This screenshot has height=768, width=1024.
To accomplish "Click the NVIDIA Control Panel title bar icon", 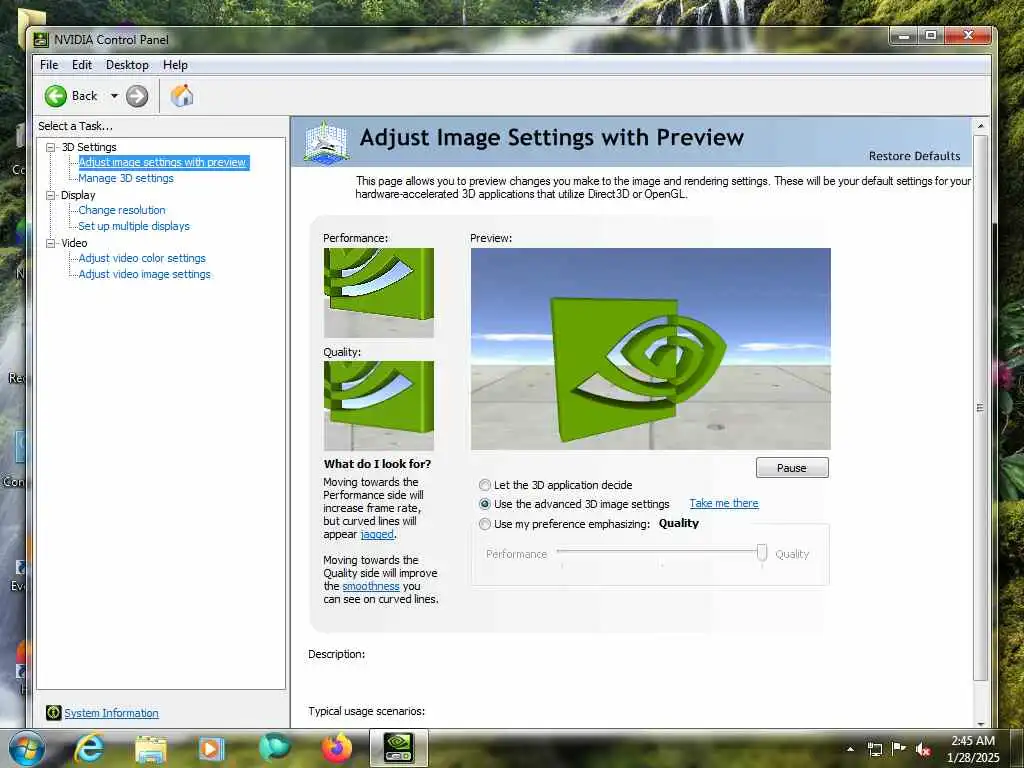I will 40,40.
